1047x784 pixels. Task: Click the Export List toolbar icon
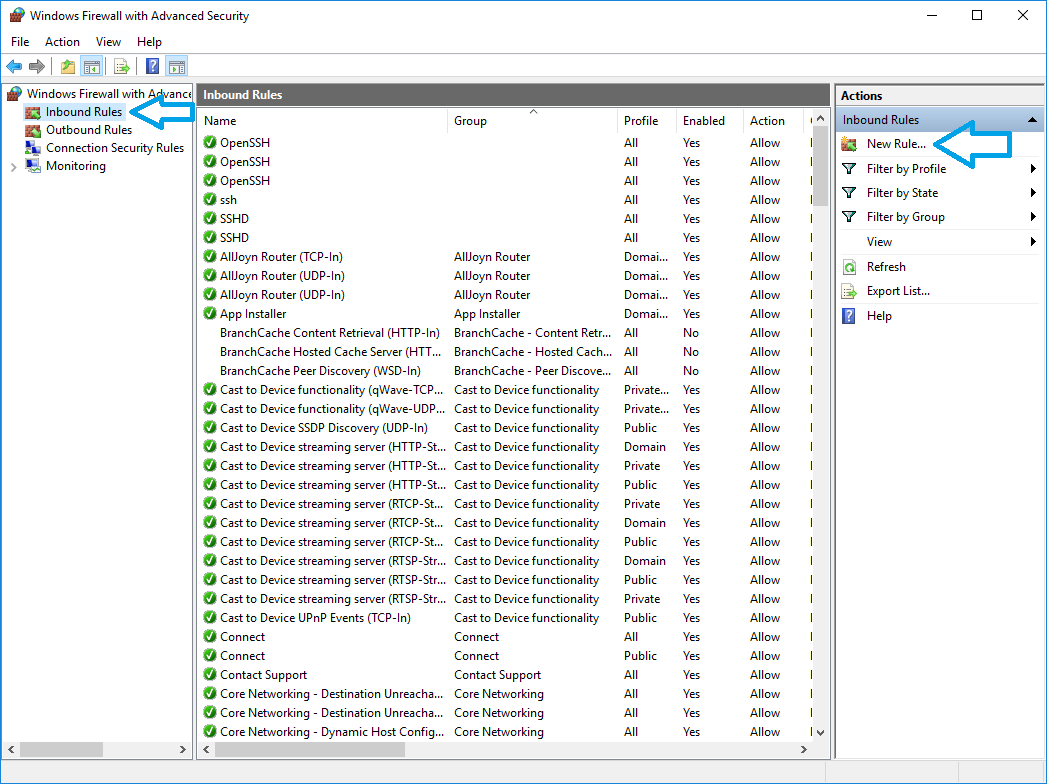(x=121, y=67)
